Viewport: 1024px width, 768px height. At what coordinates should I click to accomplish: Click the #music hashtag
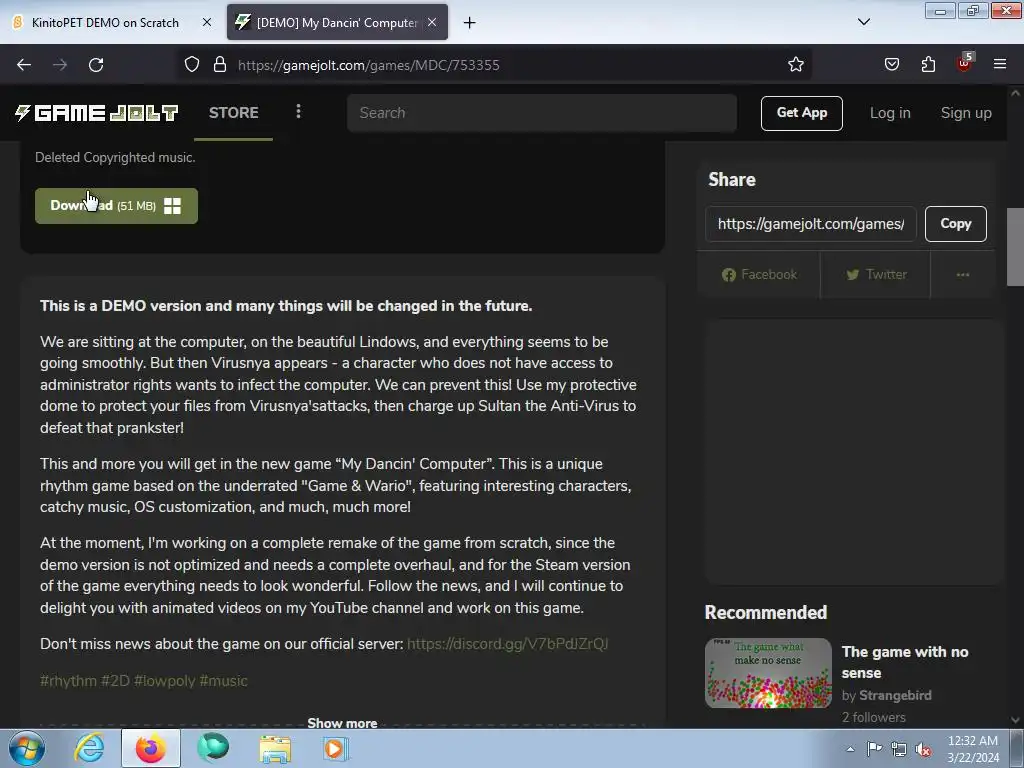pos(223,681)
